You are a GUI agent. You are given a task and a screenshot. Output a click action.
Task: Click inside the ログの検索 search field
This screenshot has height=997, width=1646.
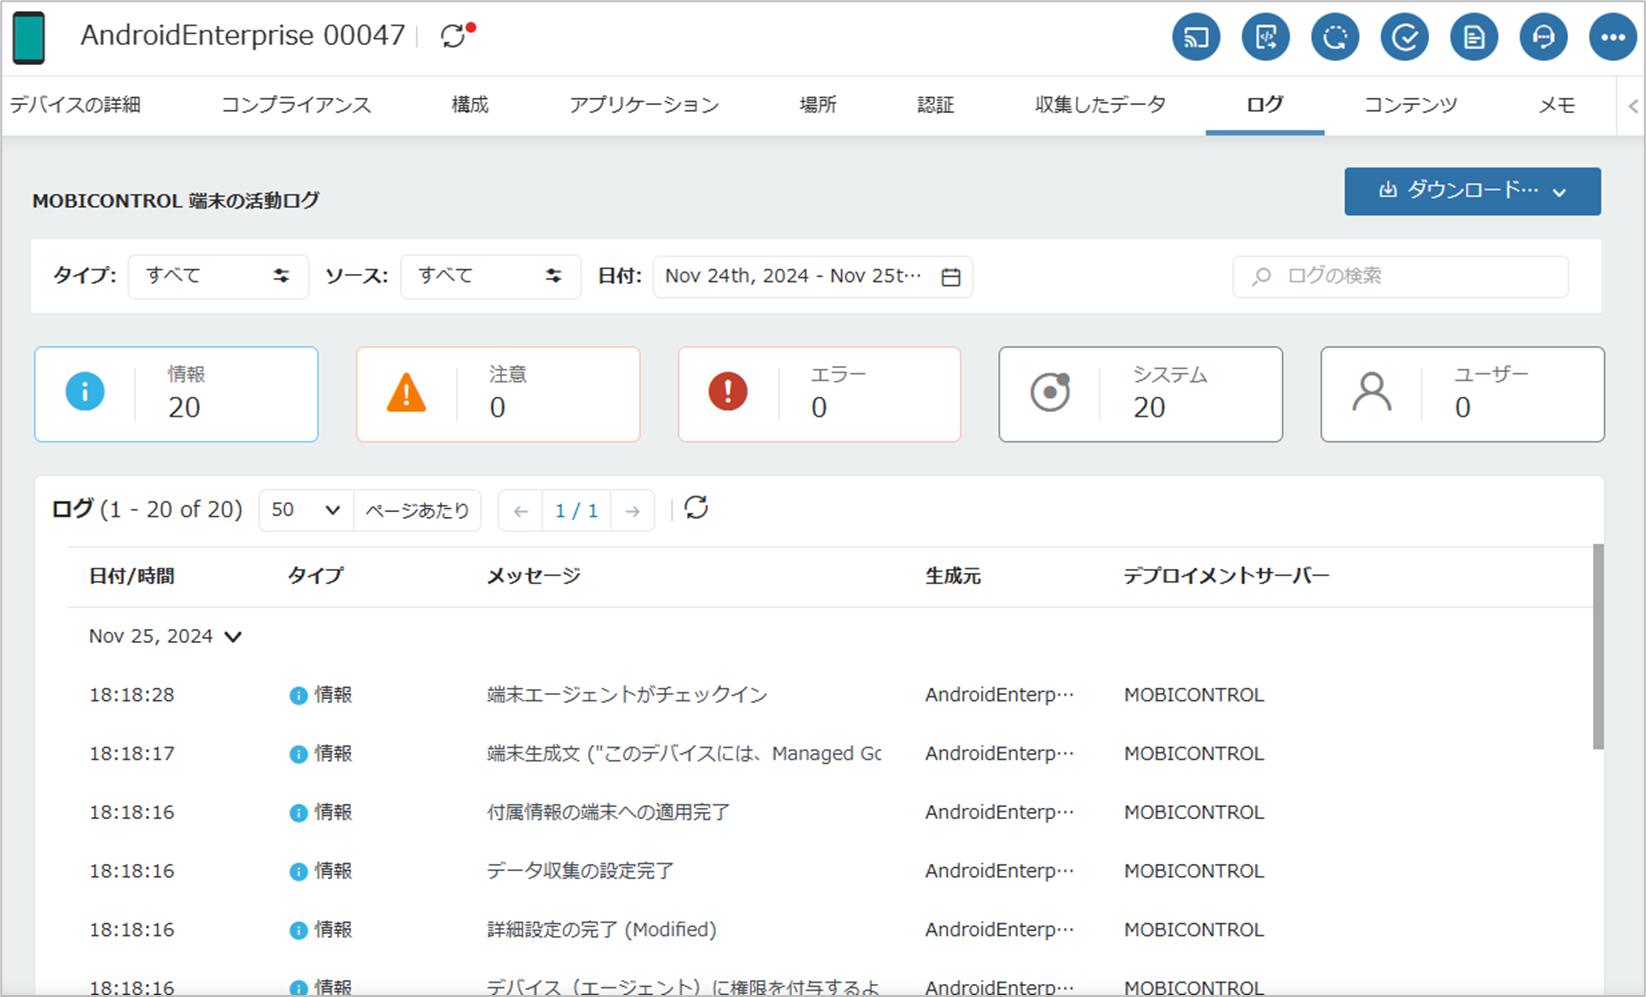coord(1400,276)
